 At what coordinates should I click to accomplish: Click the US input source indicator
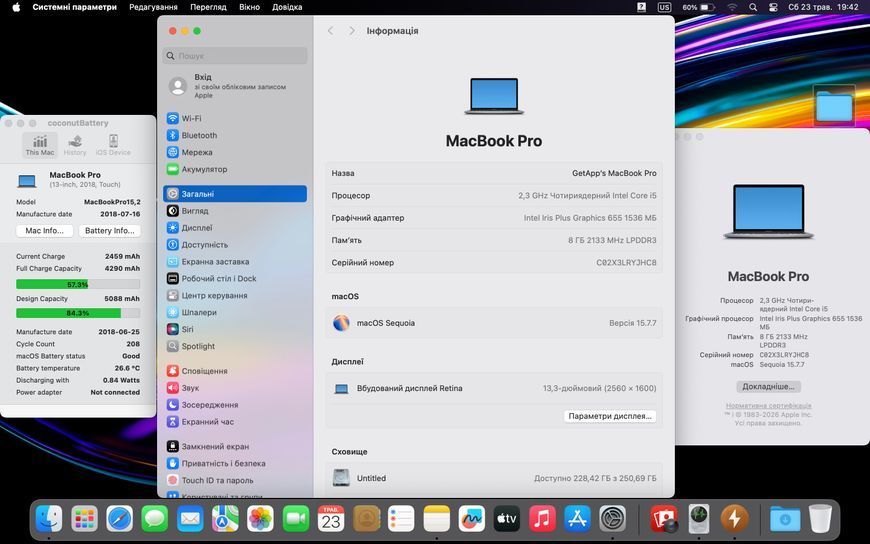tap(664, 7)
